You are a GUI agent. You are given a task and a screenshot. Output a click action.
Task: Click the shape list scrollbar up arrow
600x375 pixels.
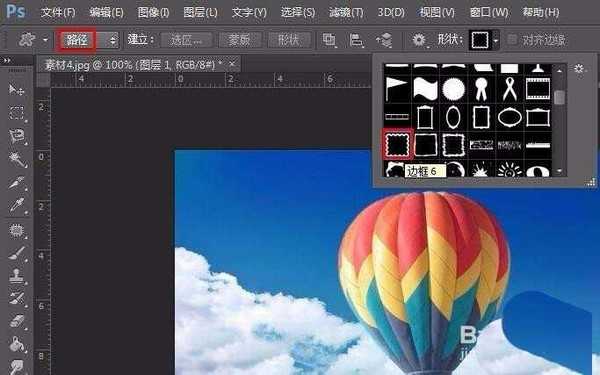tap(559, 71)
